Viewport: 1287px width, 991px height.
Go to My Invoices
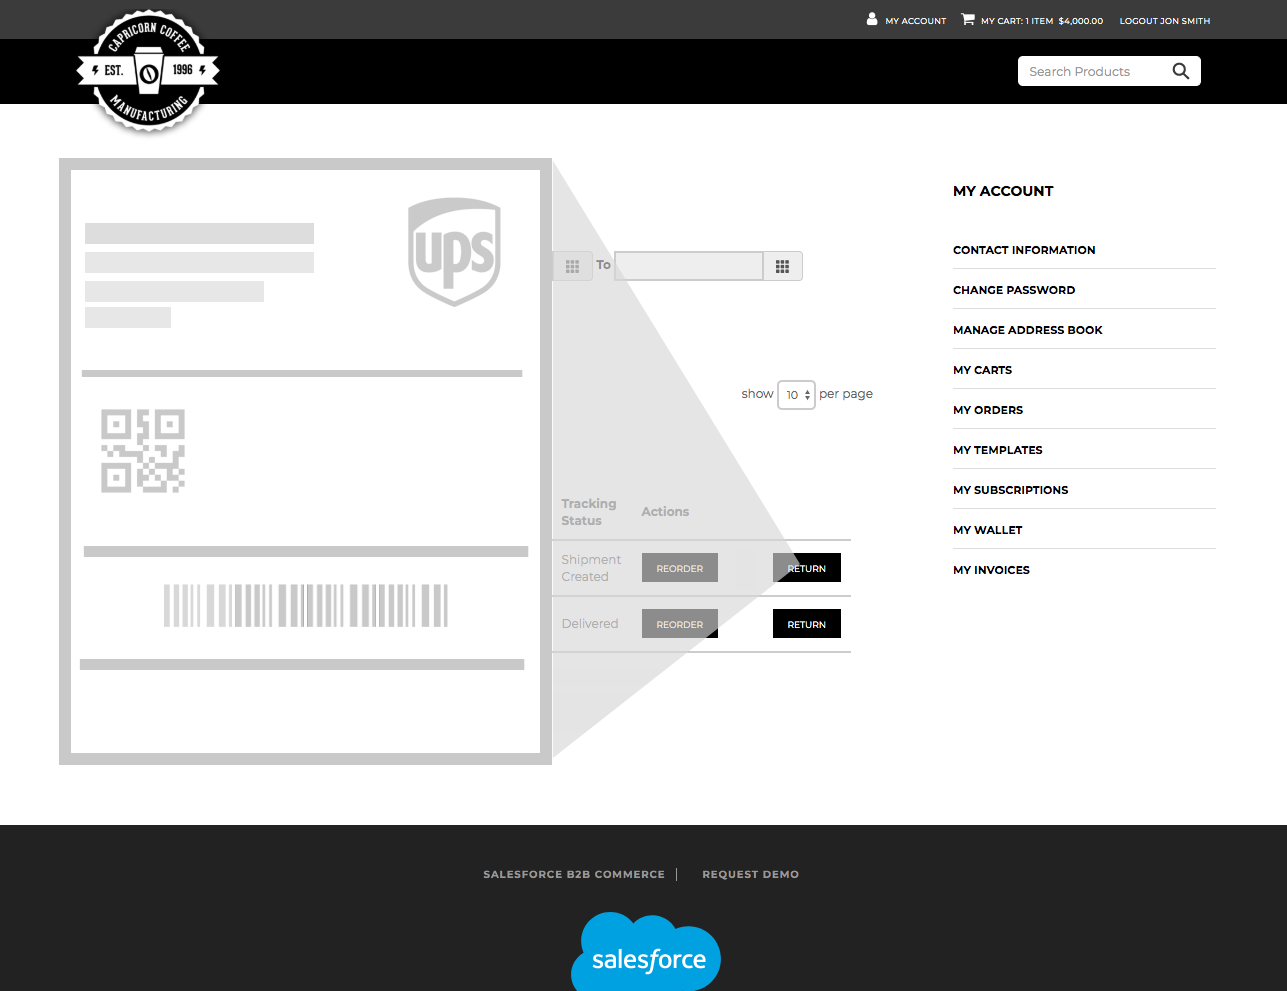[x=991, y=570]
